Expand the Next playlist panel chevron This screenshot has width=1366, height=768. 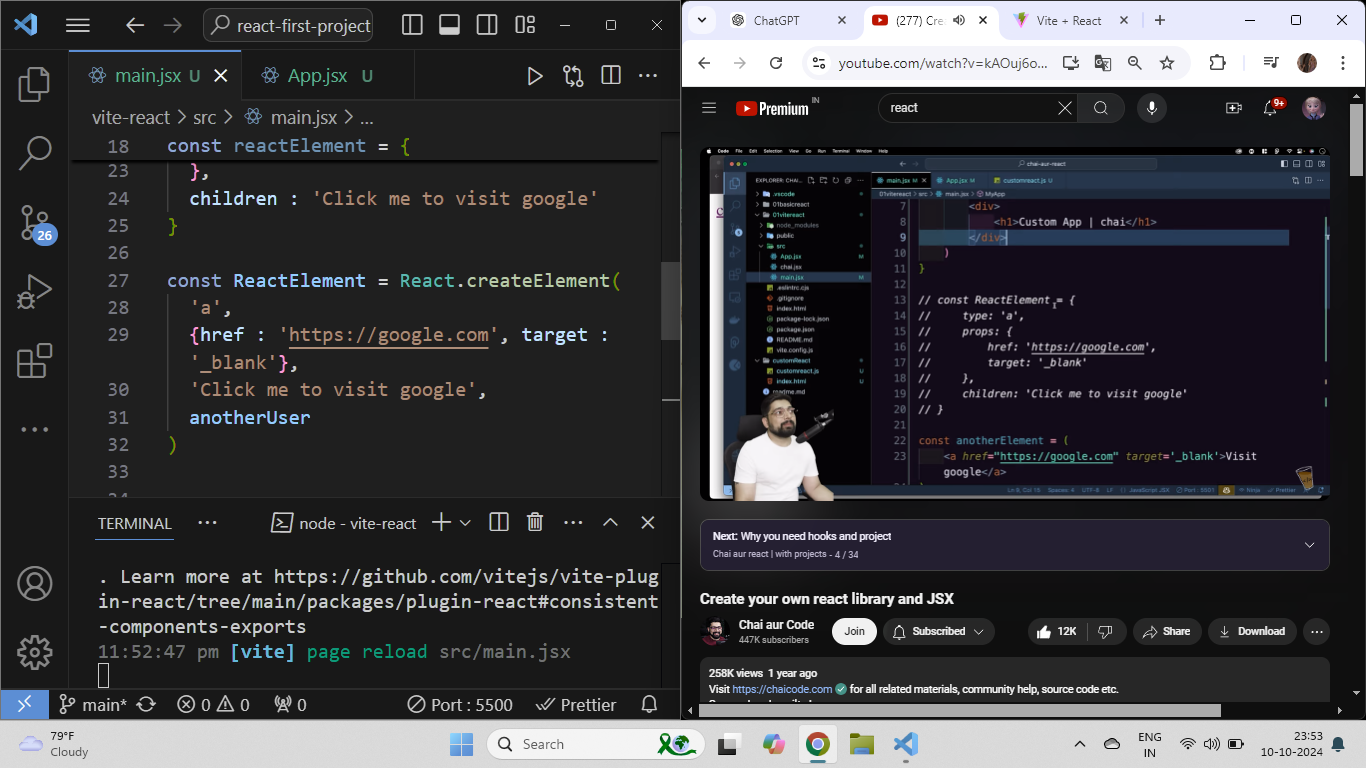click(x=1309, y=545)
